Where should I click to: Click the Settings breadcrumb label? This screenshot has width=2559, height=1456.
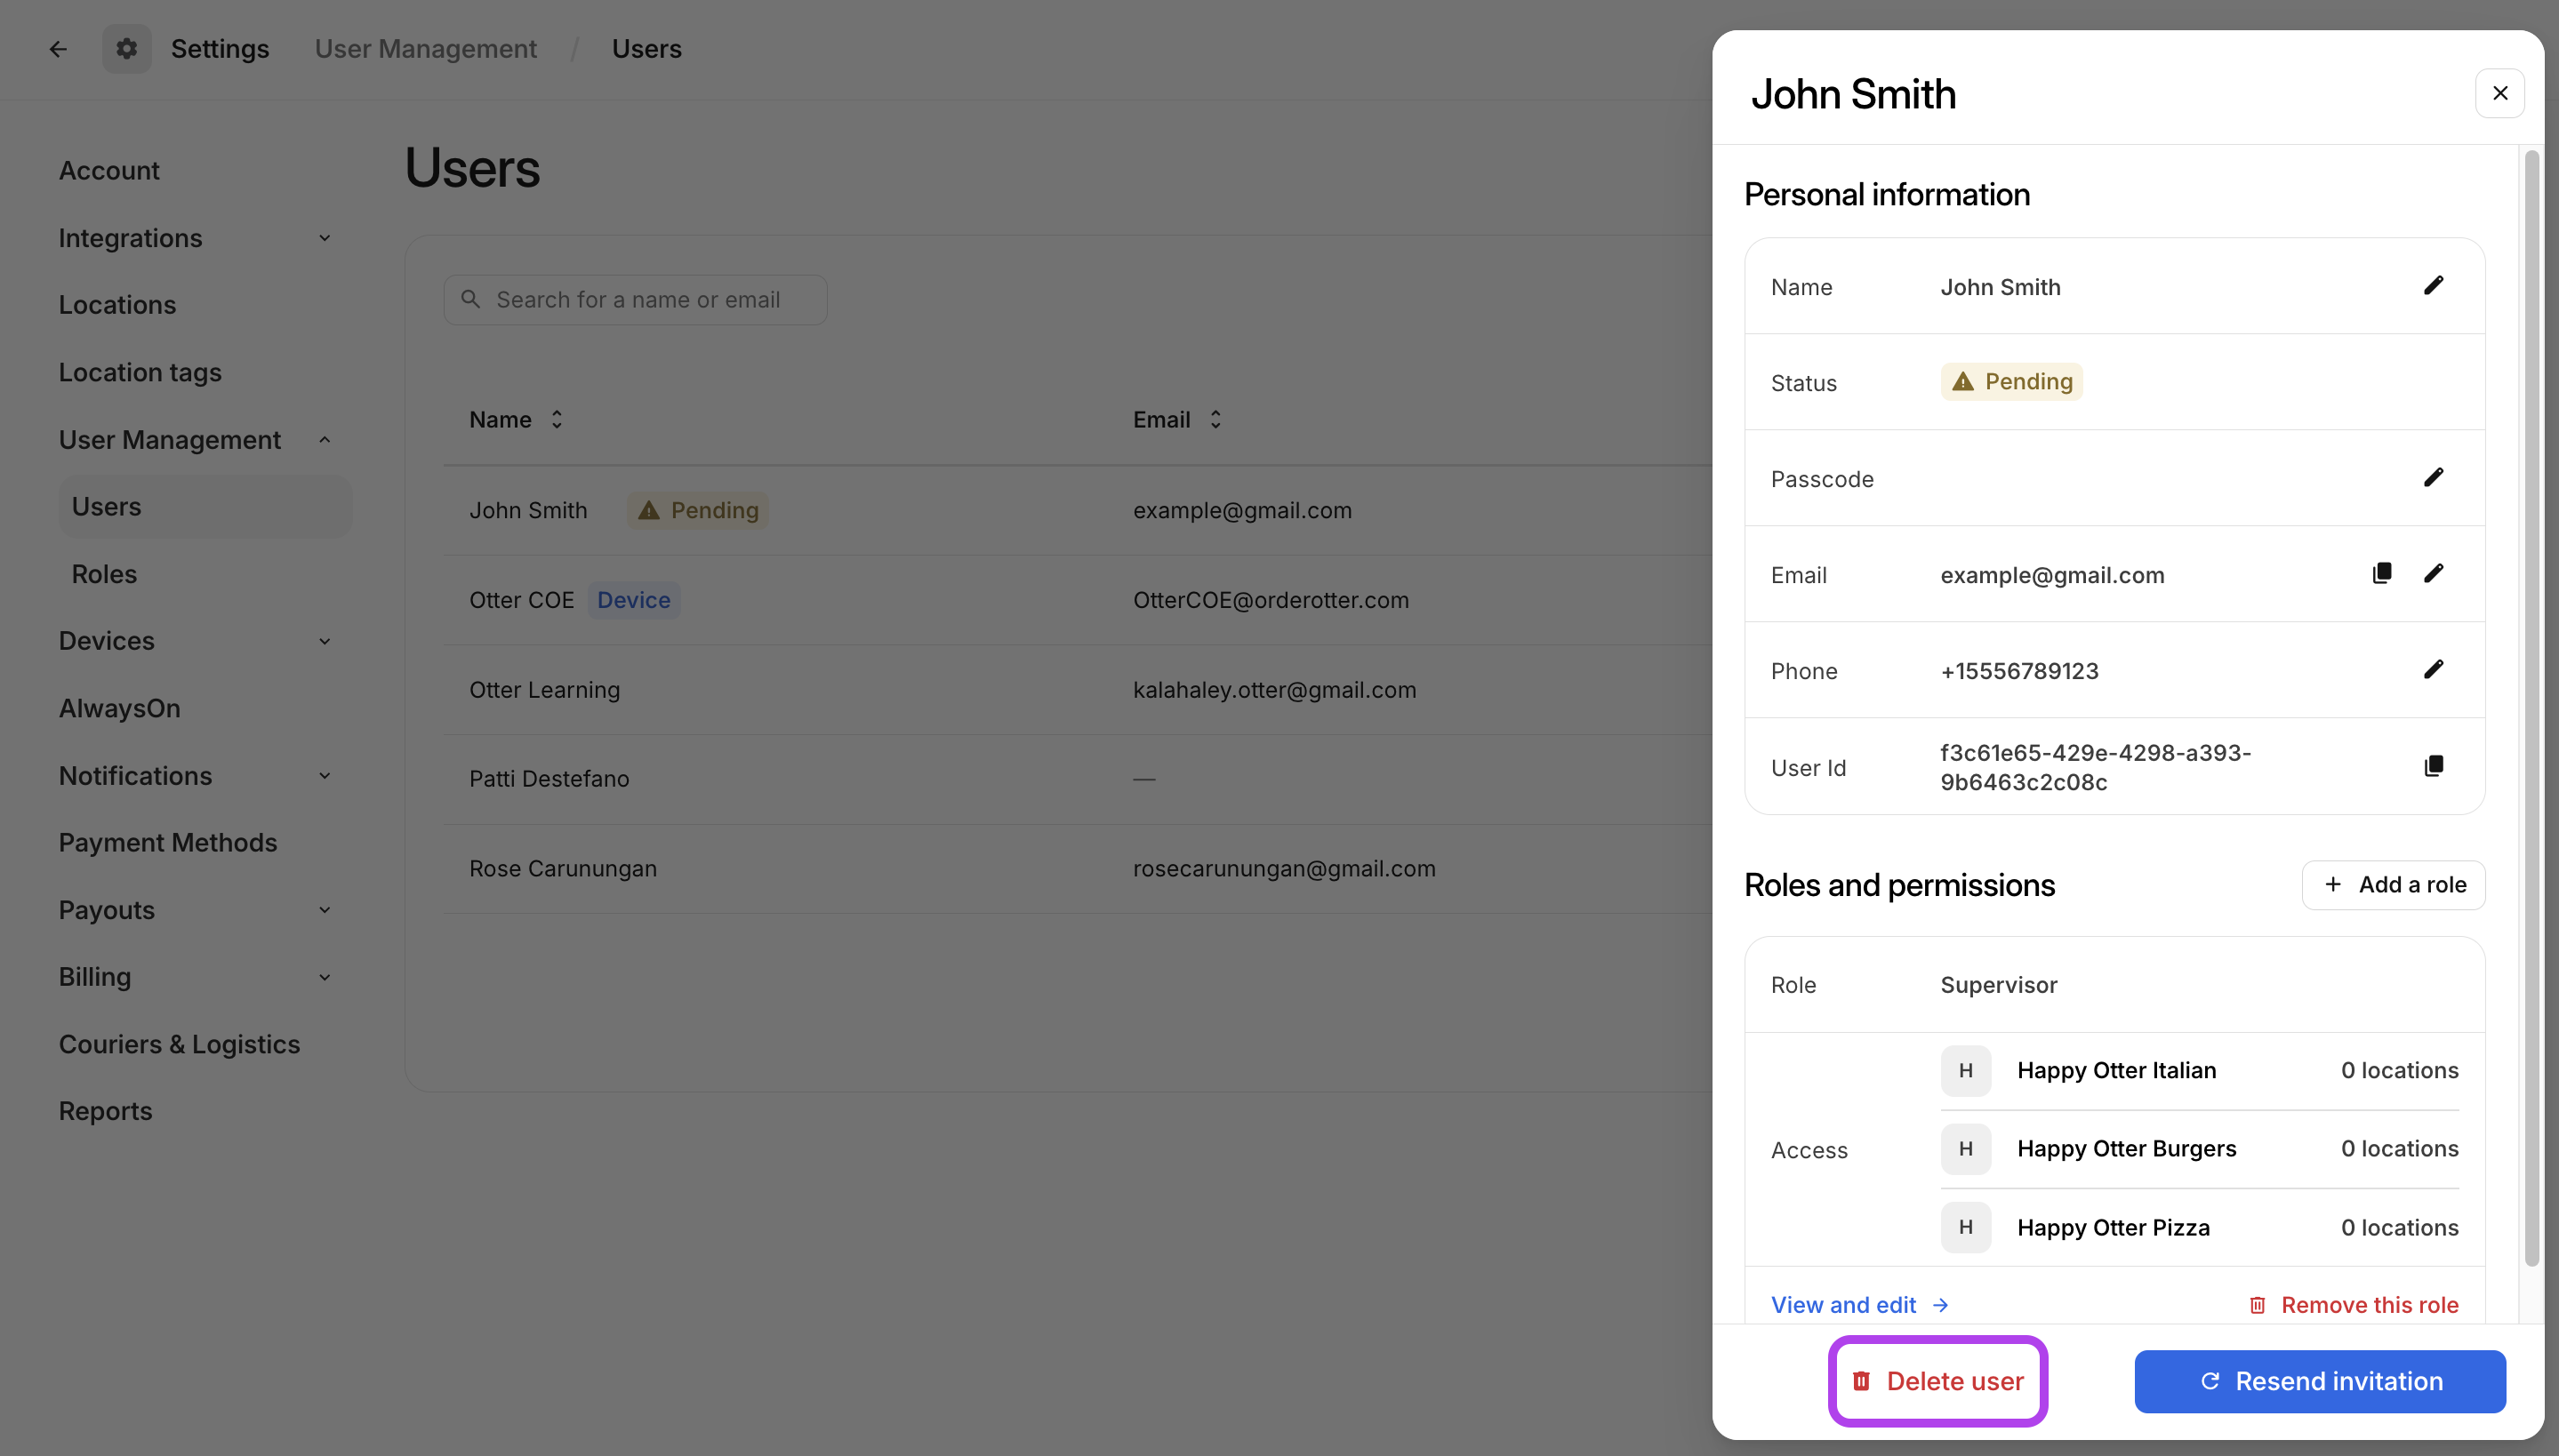[220, 49]
